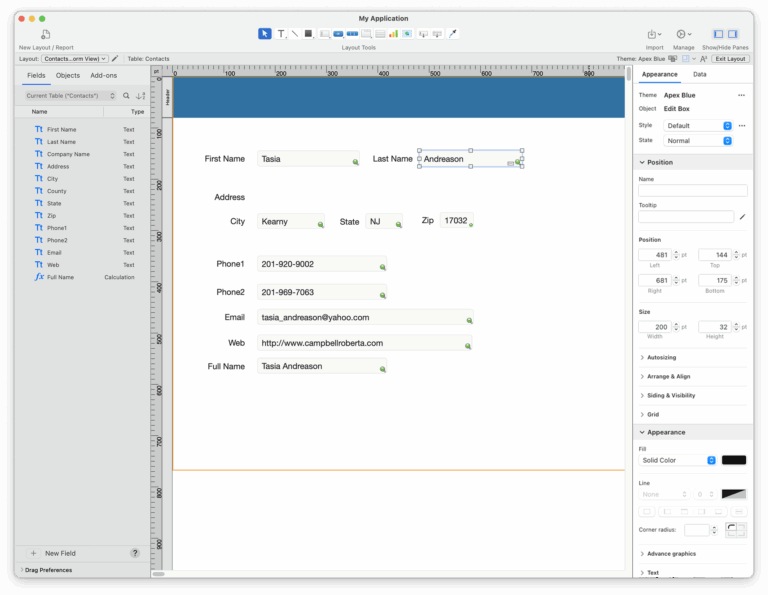Click the black fill color swatch
The width and height of the screenshot is (768, 595).
(x=734, y=460)
